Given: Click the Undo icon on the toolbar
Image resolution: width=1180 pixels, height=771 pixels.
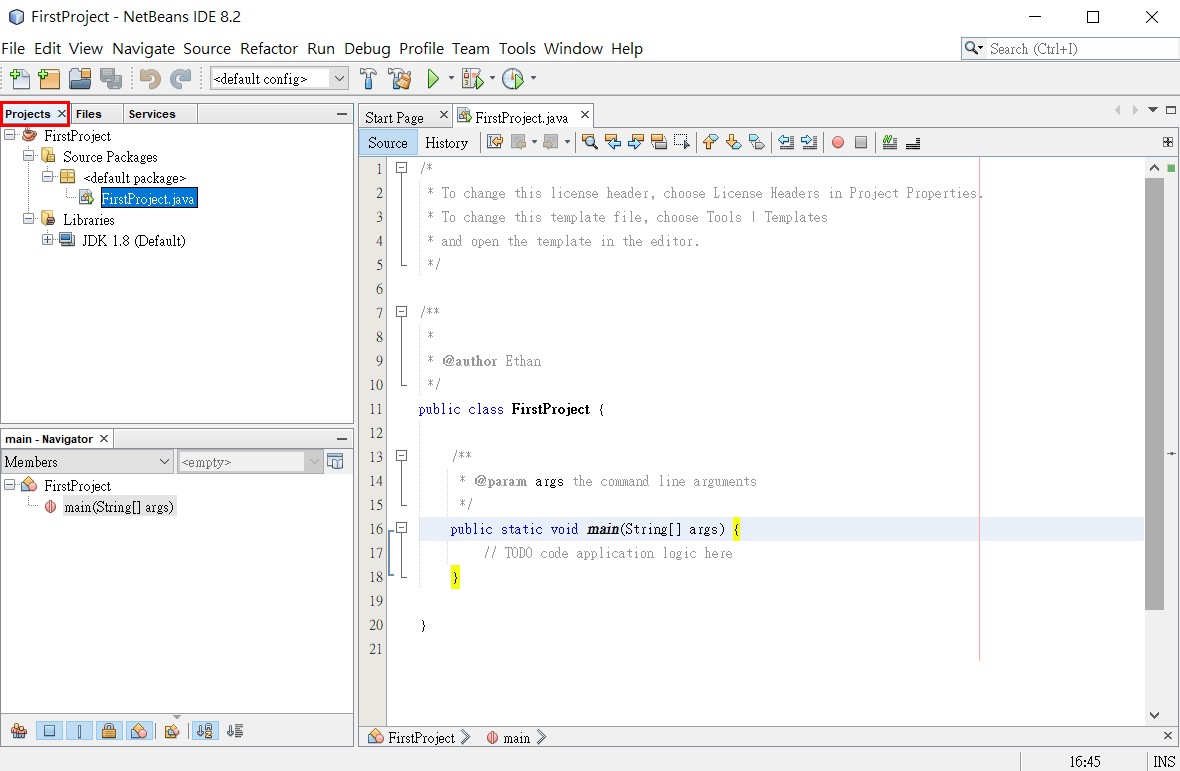Looking at the screenshot, I should (x=151, y=78).
